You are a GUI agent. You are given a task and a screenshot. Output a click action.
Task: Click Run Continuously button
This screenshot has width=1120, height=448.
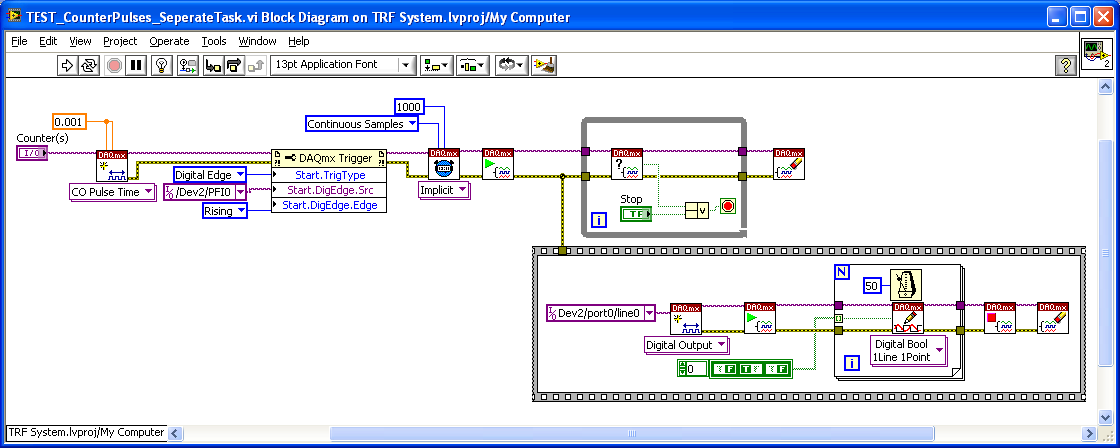[89, 65]
